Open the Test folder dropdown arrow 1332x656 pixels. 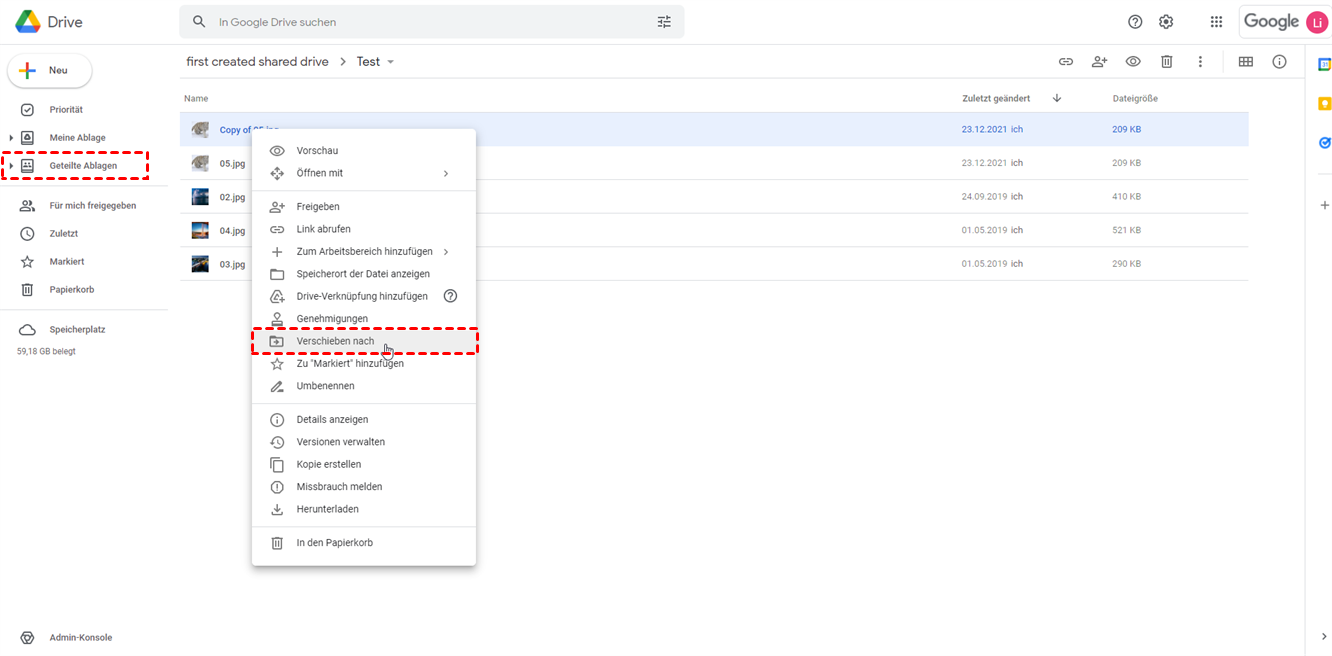(x=391, y=62)
